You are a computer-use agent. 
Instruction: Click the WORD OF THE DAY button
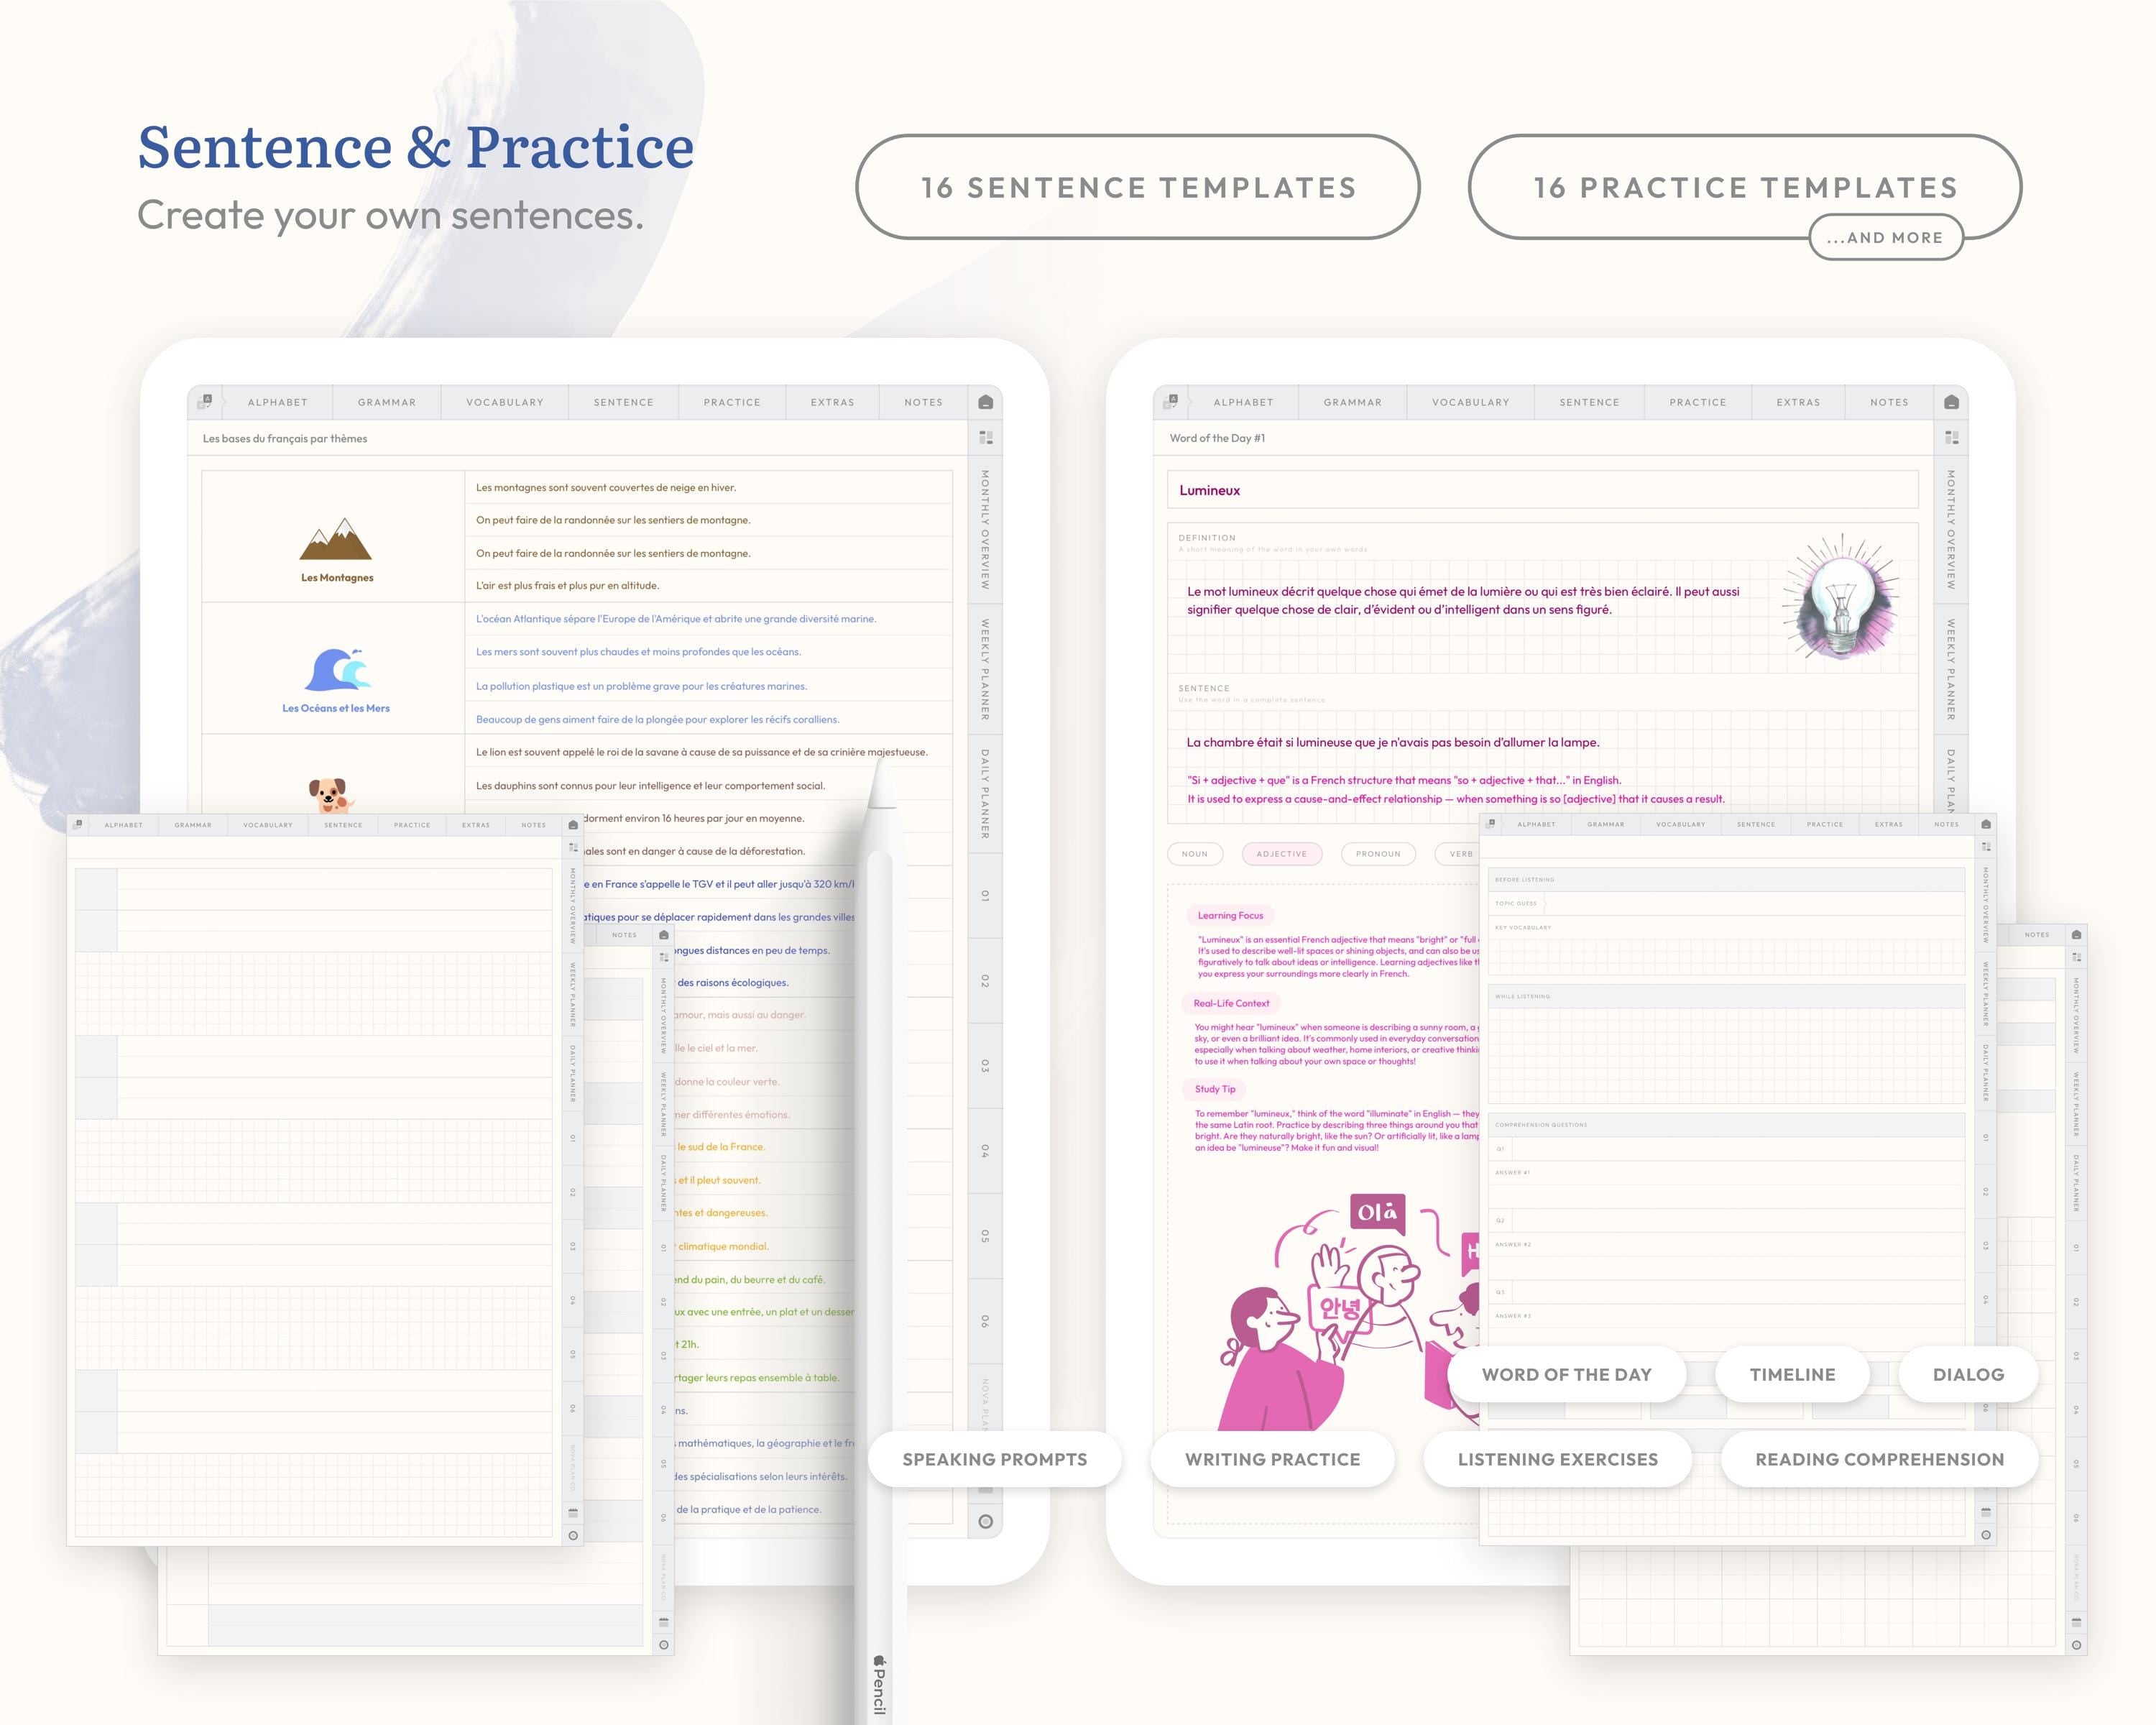[1566, 1375]
